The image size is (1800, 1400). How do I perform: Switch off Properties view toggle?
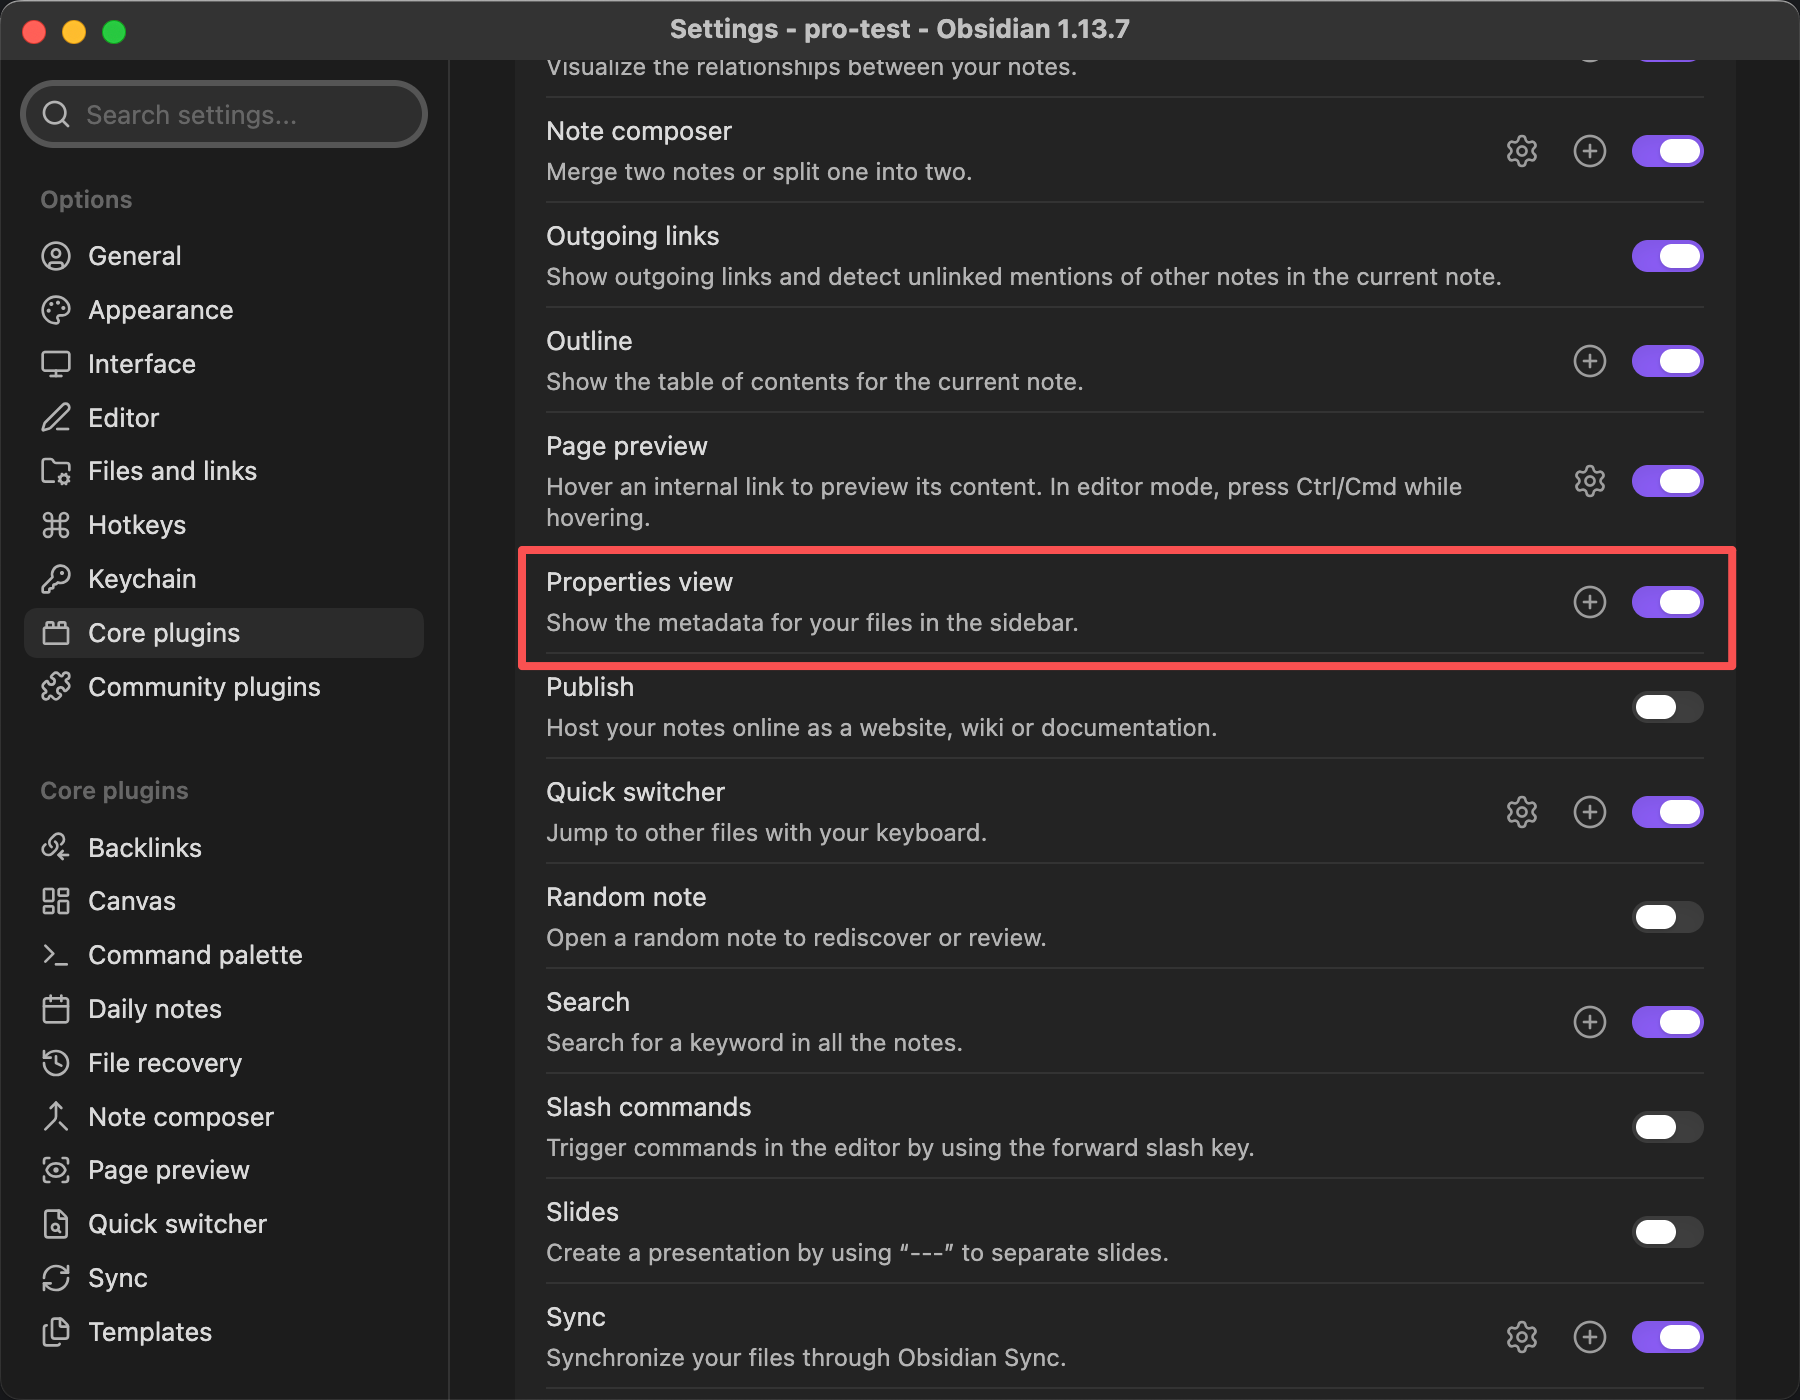tap(1667, 602)
